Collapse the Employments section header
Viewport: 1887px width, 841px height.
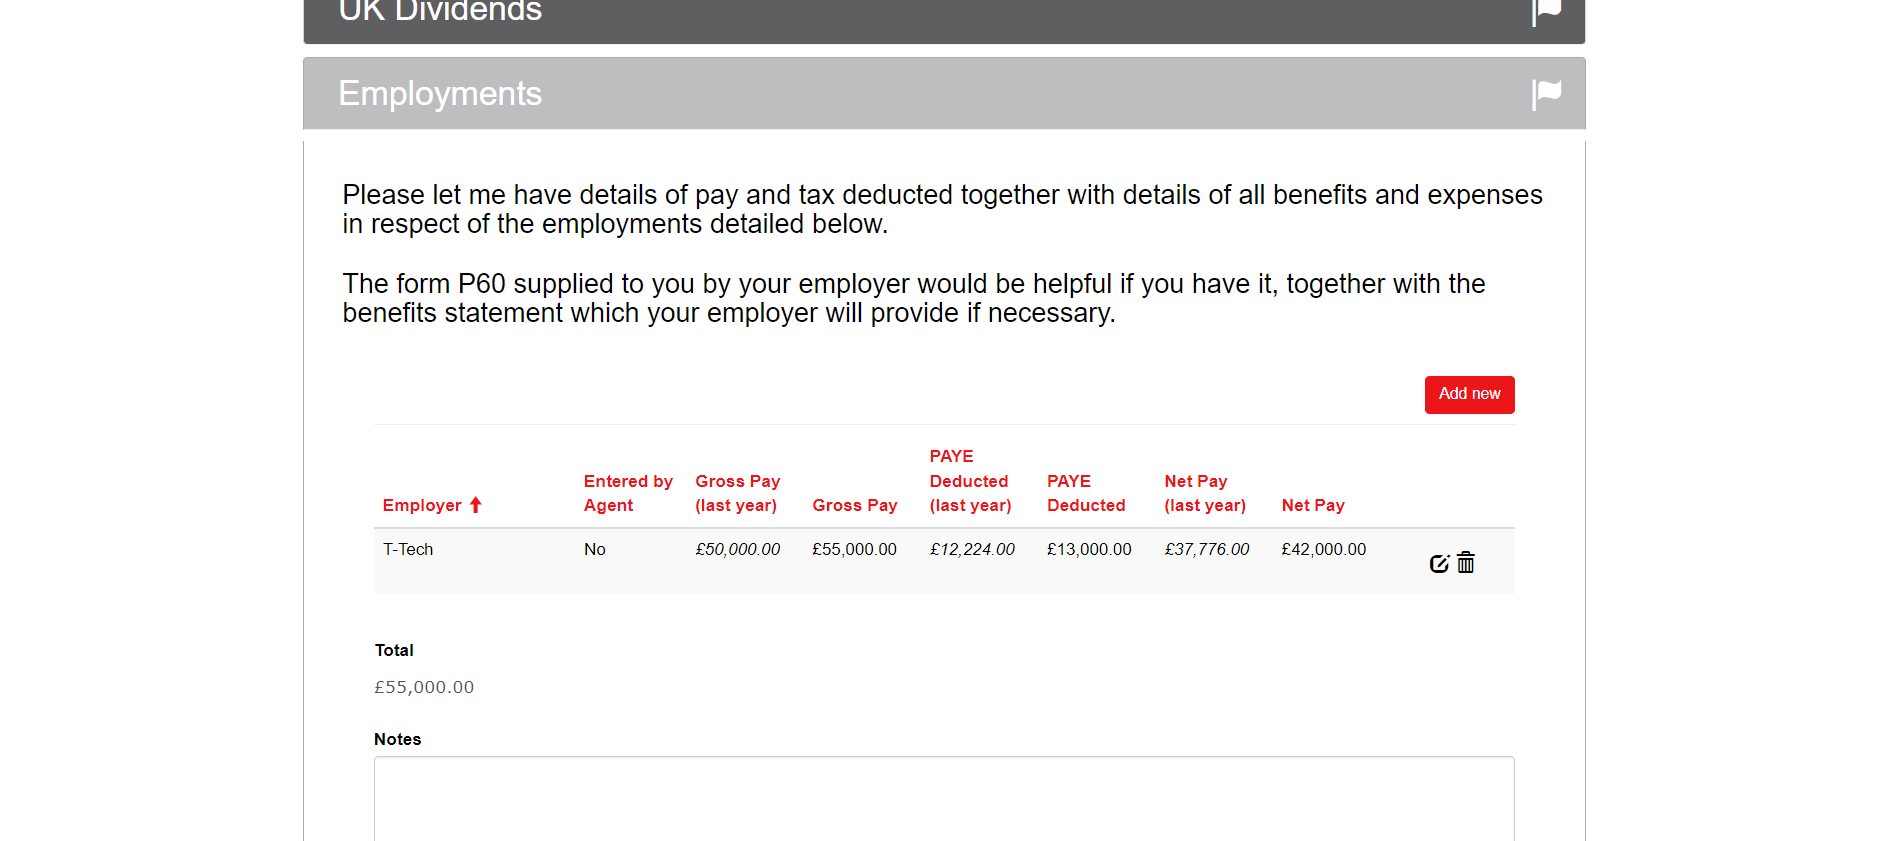click(900, 94)
